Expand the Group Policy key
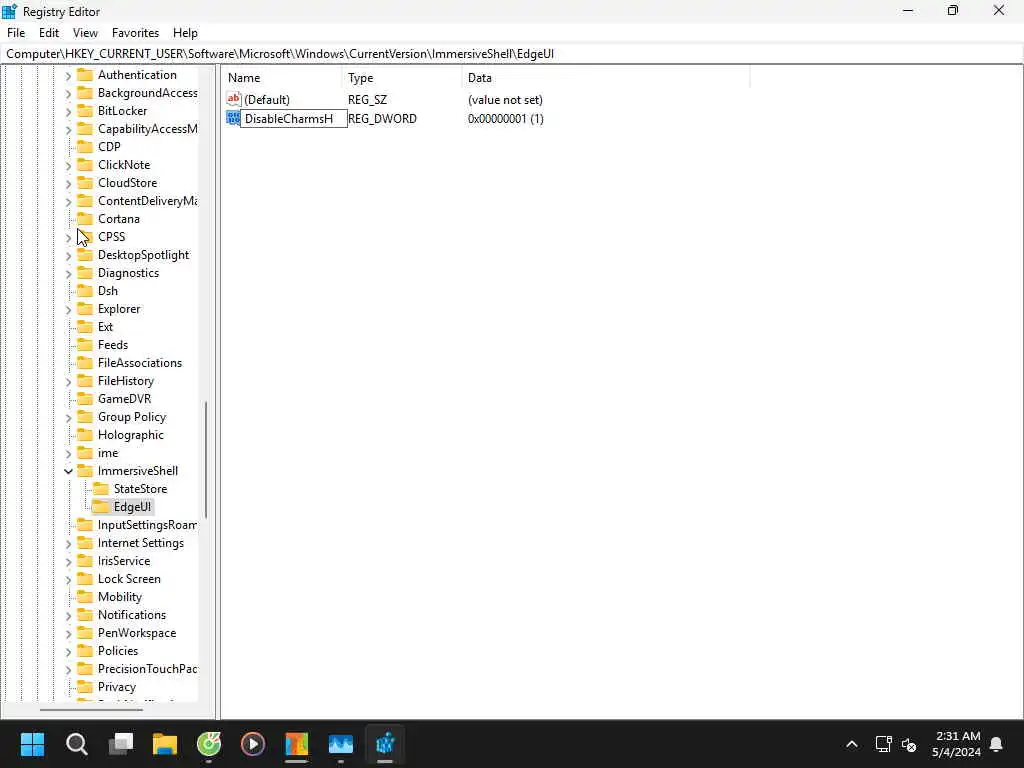 [69, 417]
